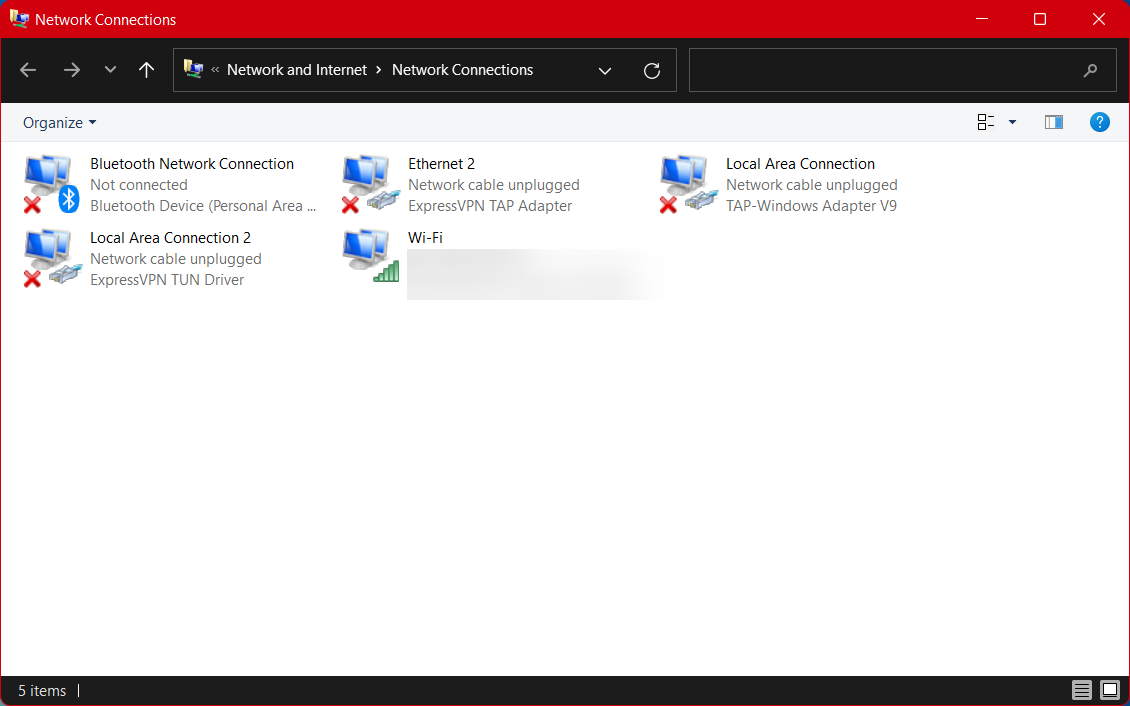Image resolution: width=1130 pixels, height=706 pixels.
Task: Click the search magnifier icon
Action: (x=1090, y=70)
